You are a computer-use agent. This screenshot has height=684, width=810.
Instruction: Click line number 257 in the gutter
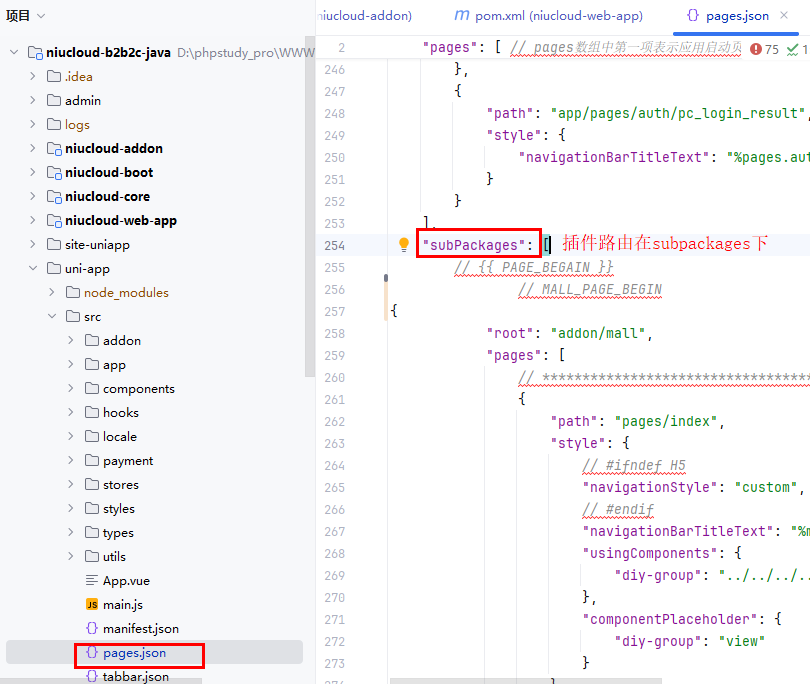[x=334, y=311]
